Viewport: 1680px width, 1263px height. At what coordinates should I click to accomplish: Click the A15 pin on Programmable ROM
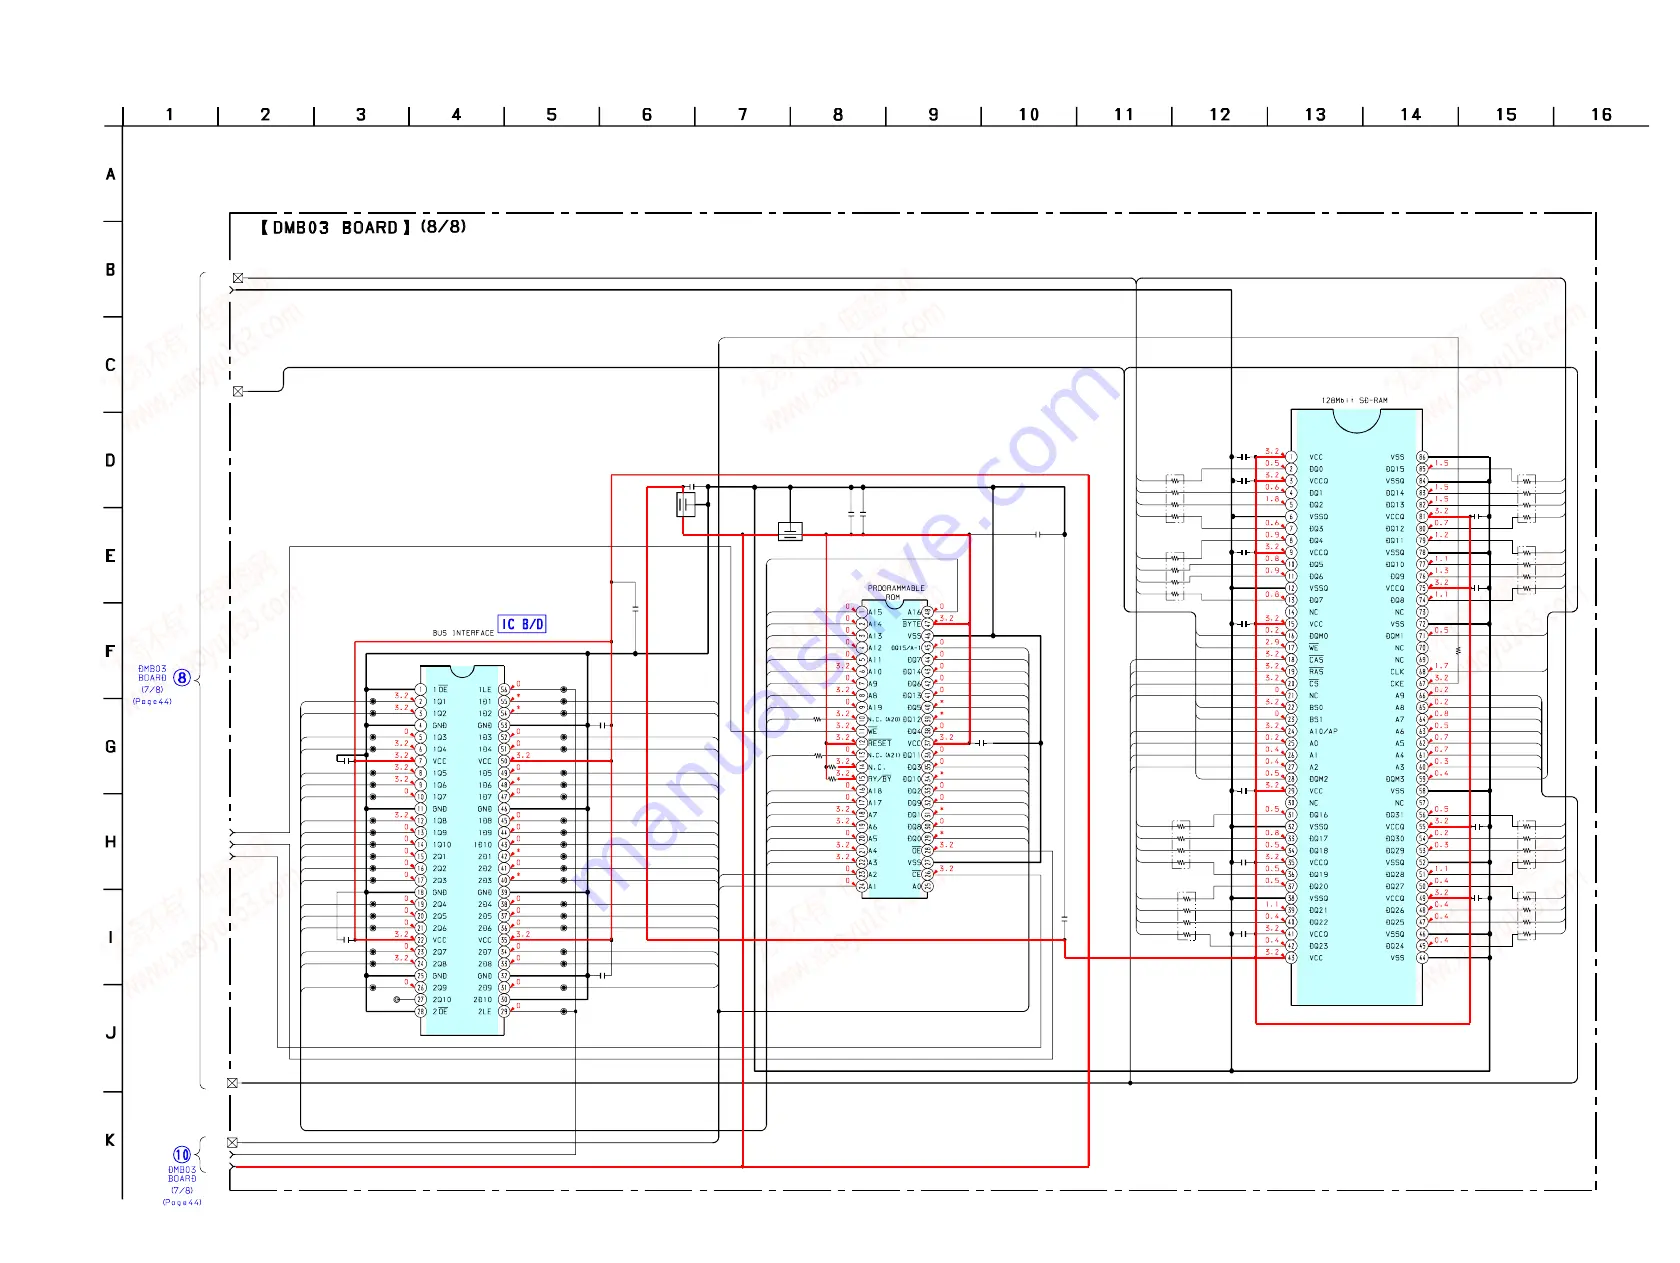click(x=875, y=612)
